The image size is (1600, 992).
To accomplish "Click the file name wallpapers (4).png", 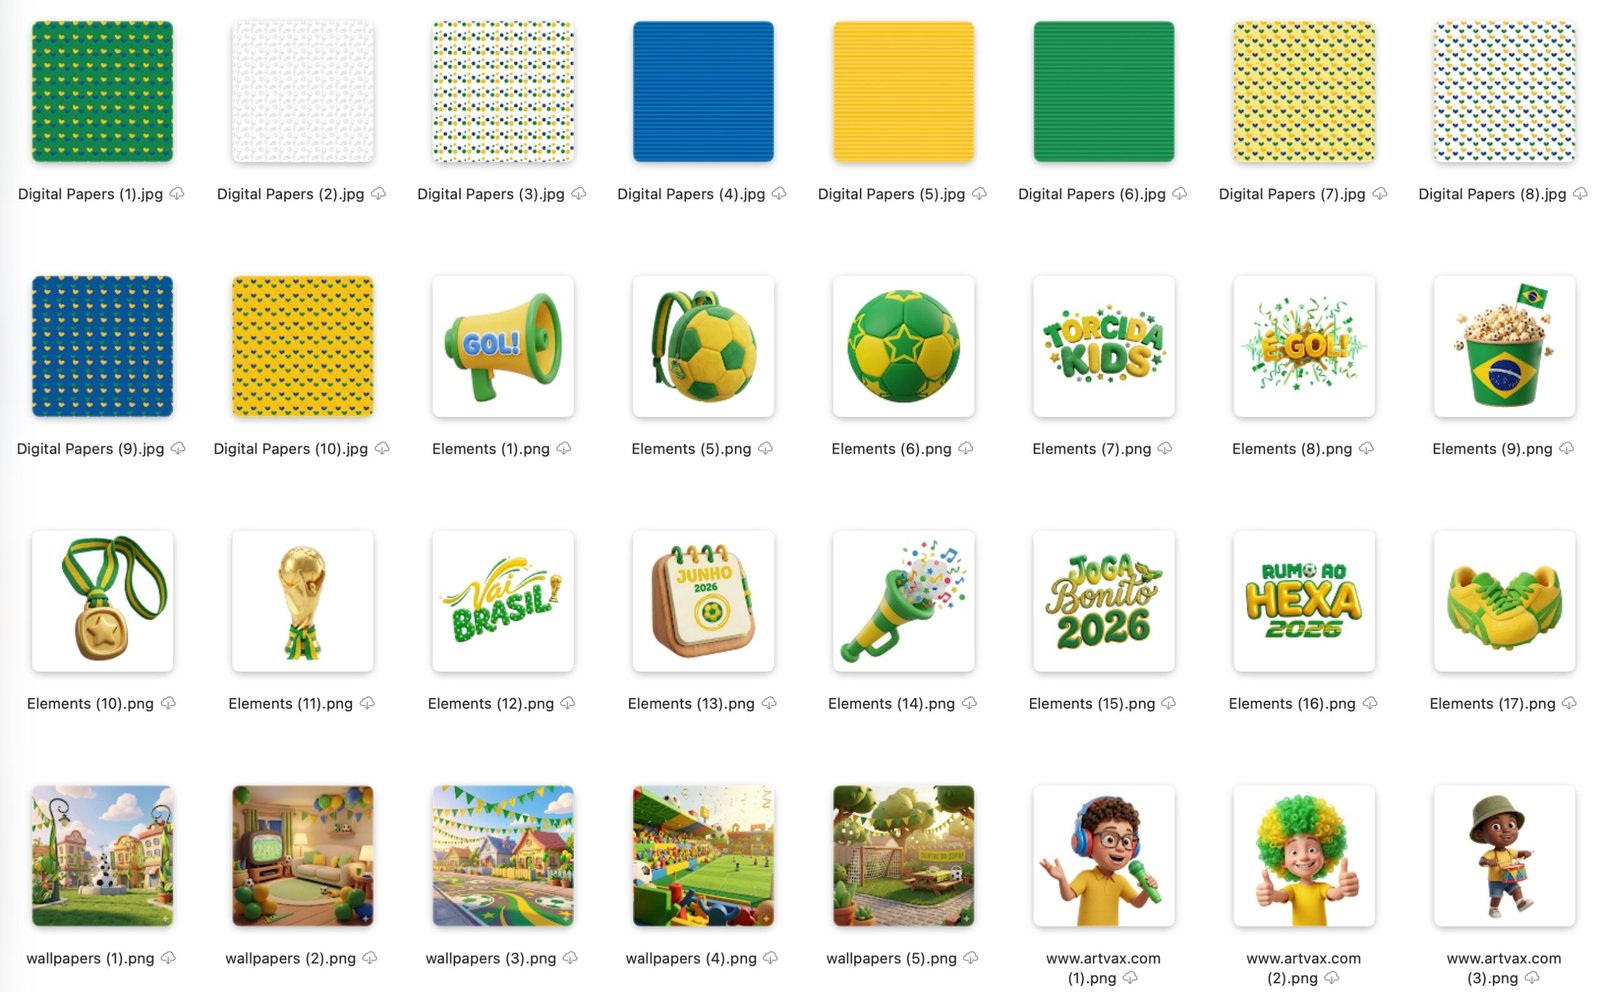I will click(x=691, y=959).
